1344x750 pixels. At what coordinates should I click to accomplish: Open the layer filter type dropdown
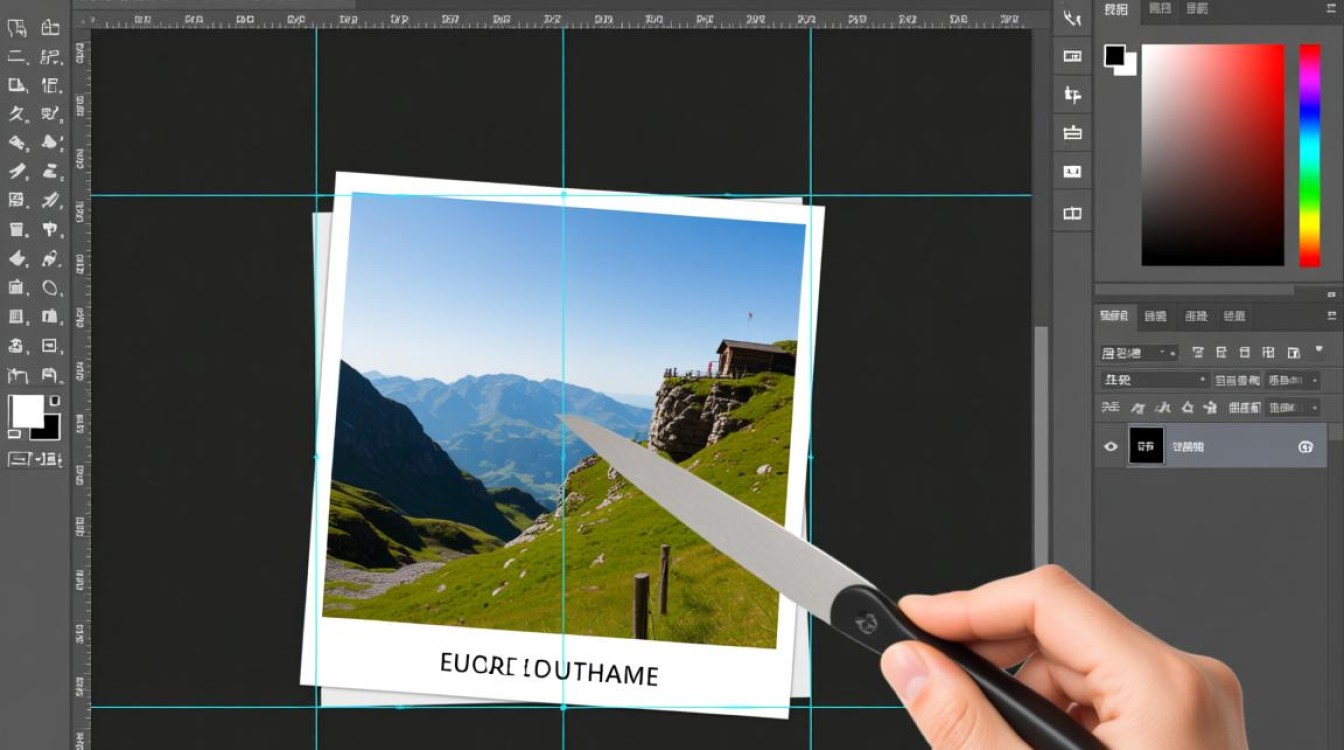pos(1139,353)
